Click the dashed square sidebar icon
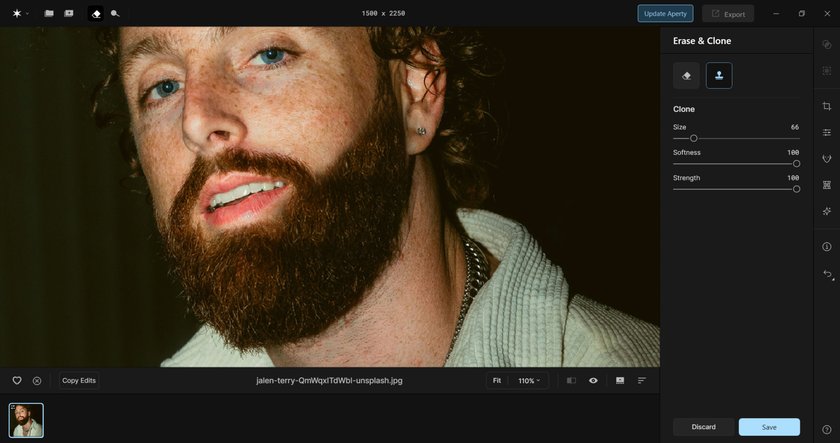Screen dimensions: 840x443 tap(827, 71)
